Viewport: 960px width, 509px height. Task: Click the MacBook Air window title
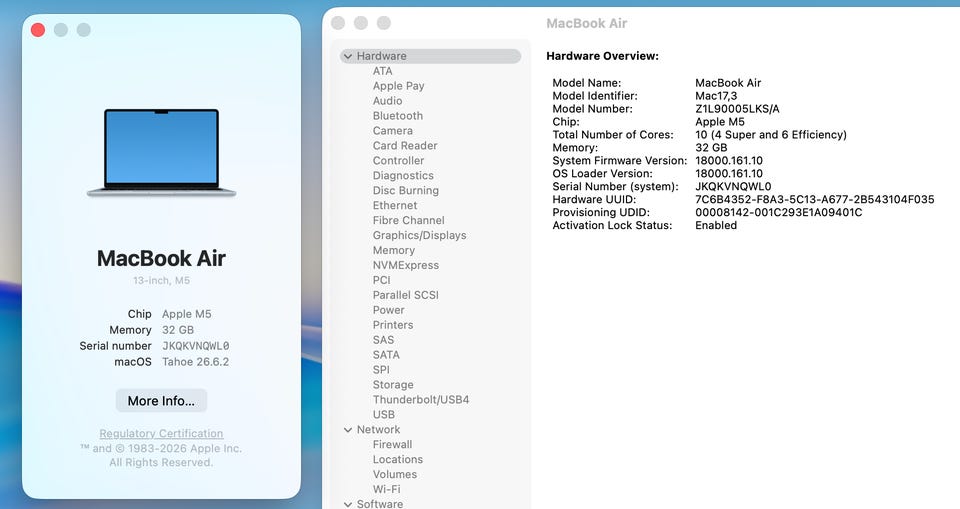coord(586,23)
